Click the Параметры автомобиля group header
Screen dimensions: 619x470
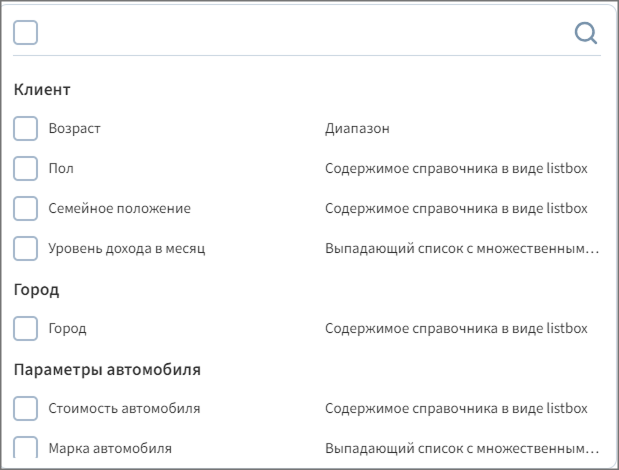coord(107,370)
